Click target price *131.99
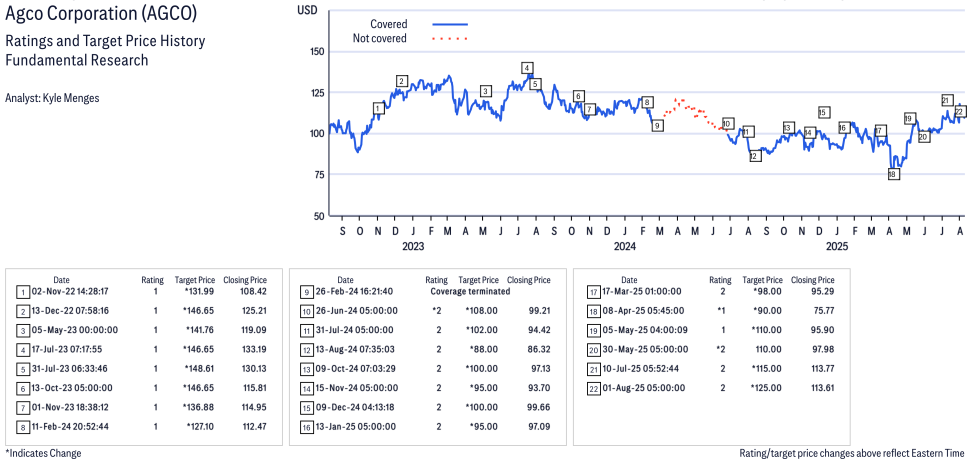 coord(200,291)
